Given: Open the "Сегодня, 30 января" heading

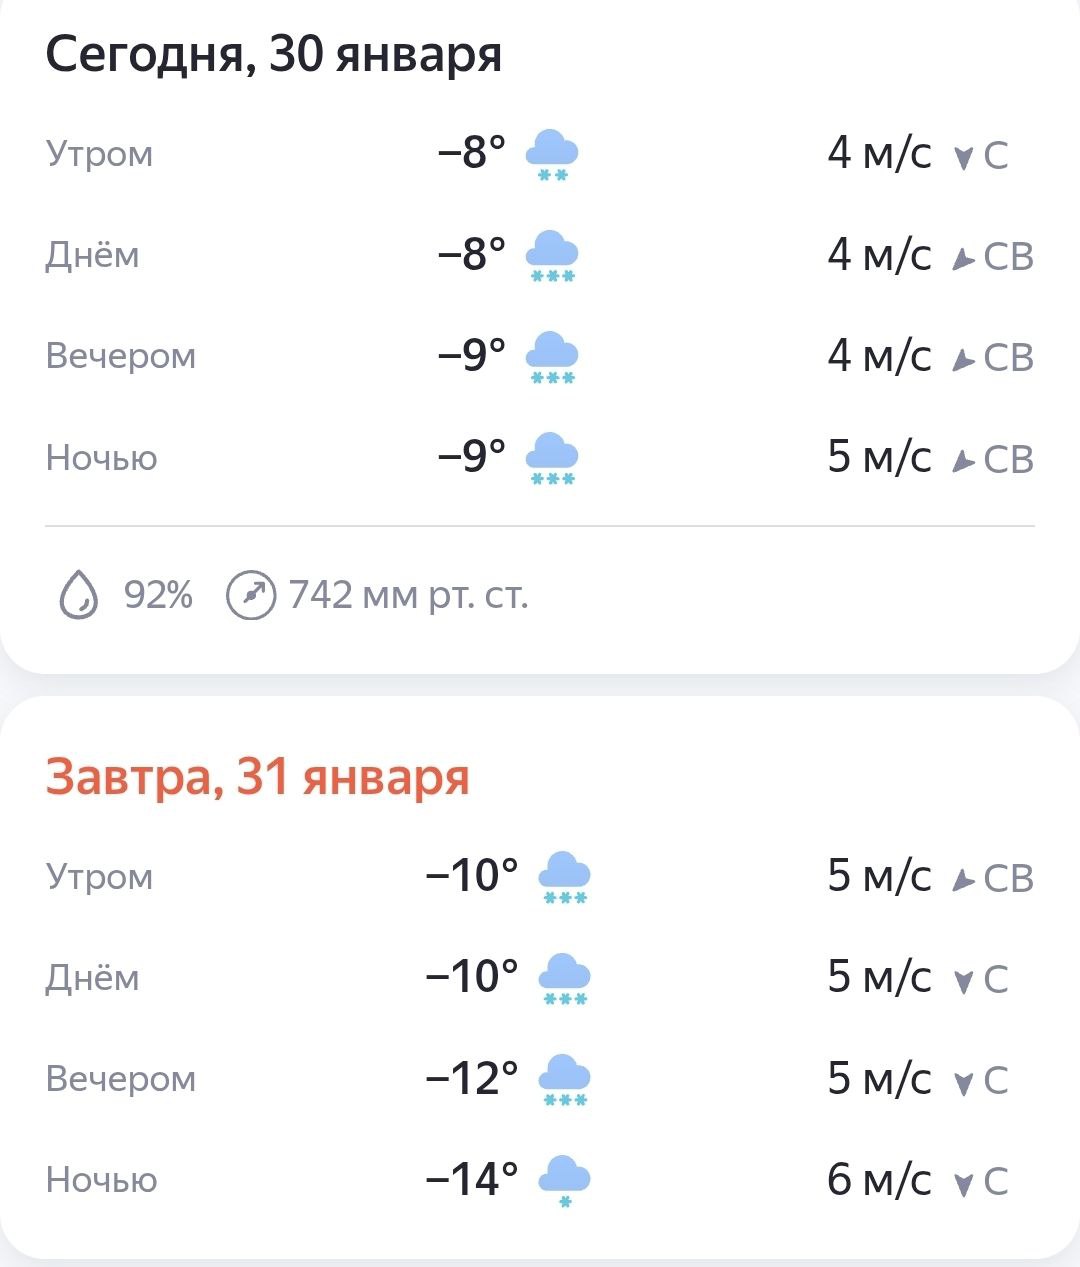Looking at the screenshot, I should [x=273, y=54].
